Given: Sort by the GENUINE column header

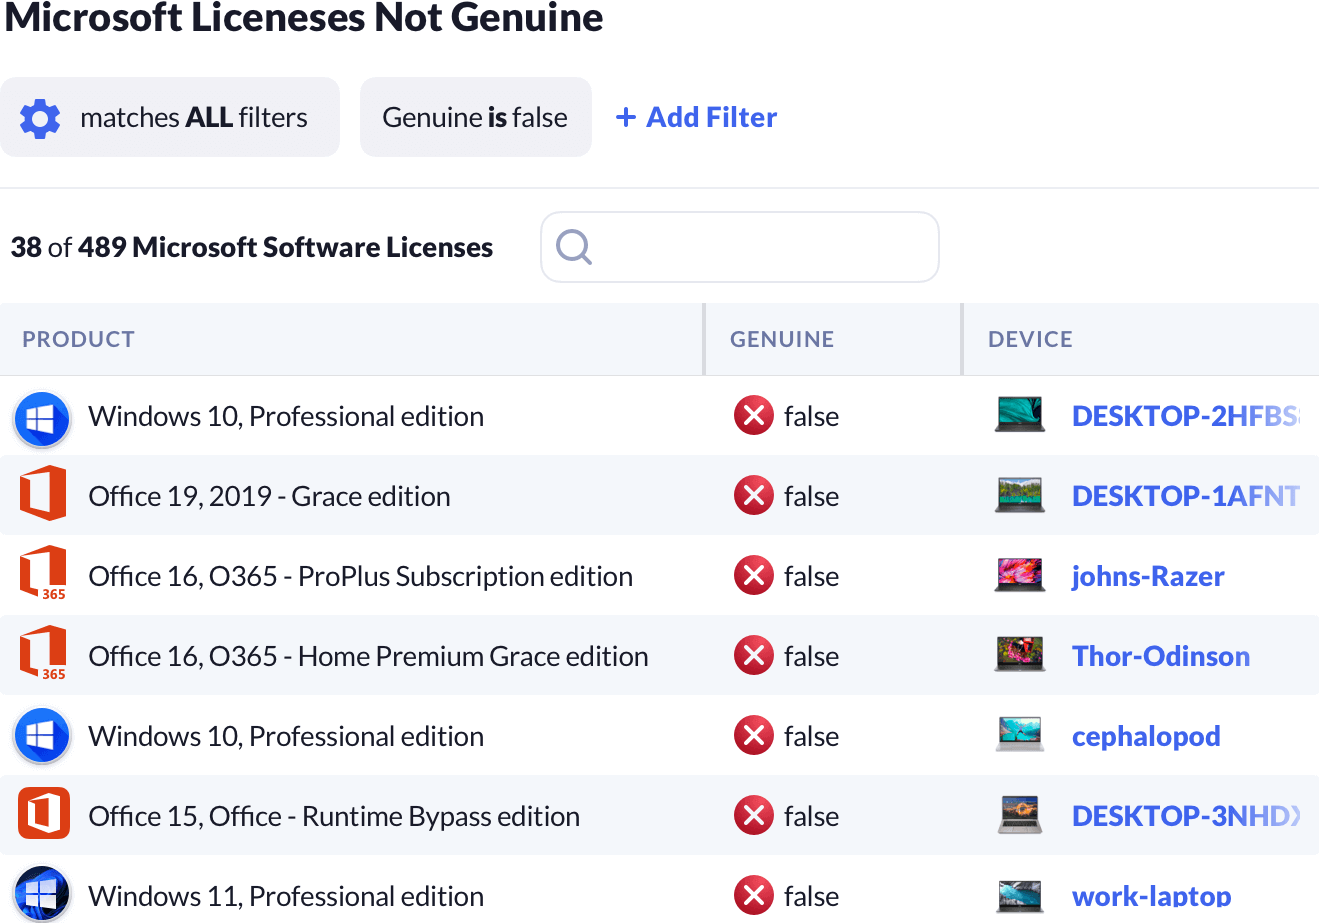Looking at the screenshot, I should tap(781, 340).
